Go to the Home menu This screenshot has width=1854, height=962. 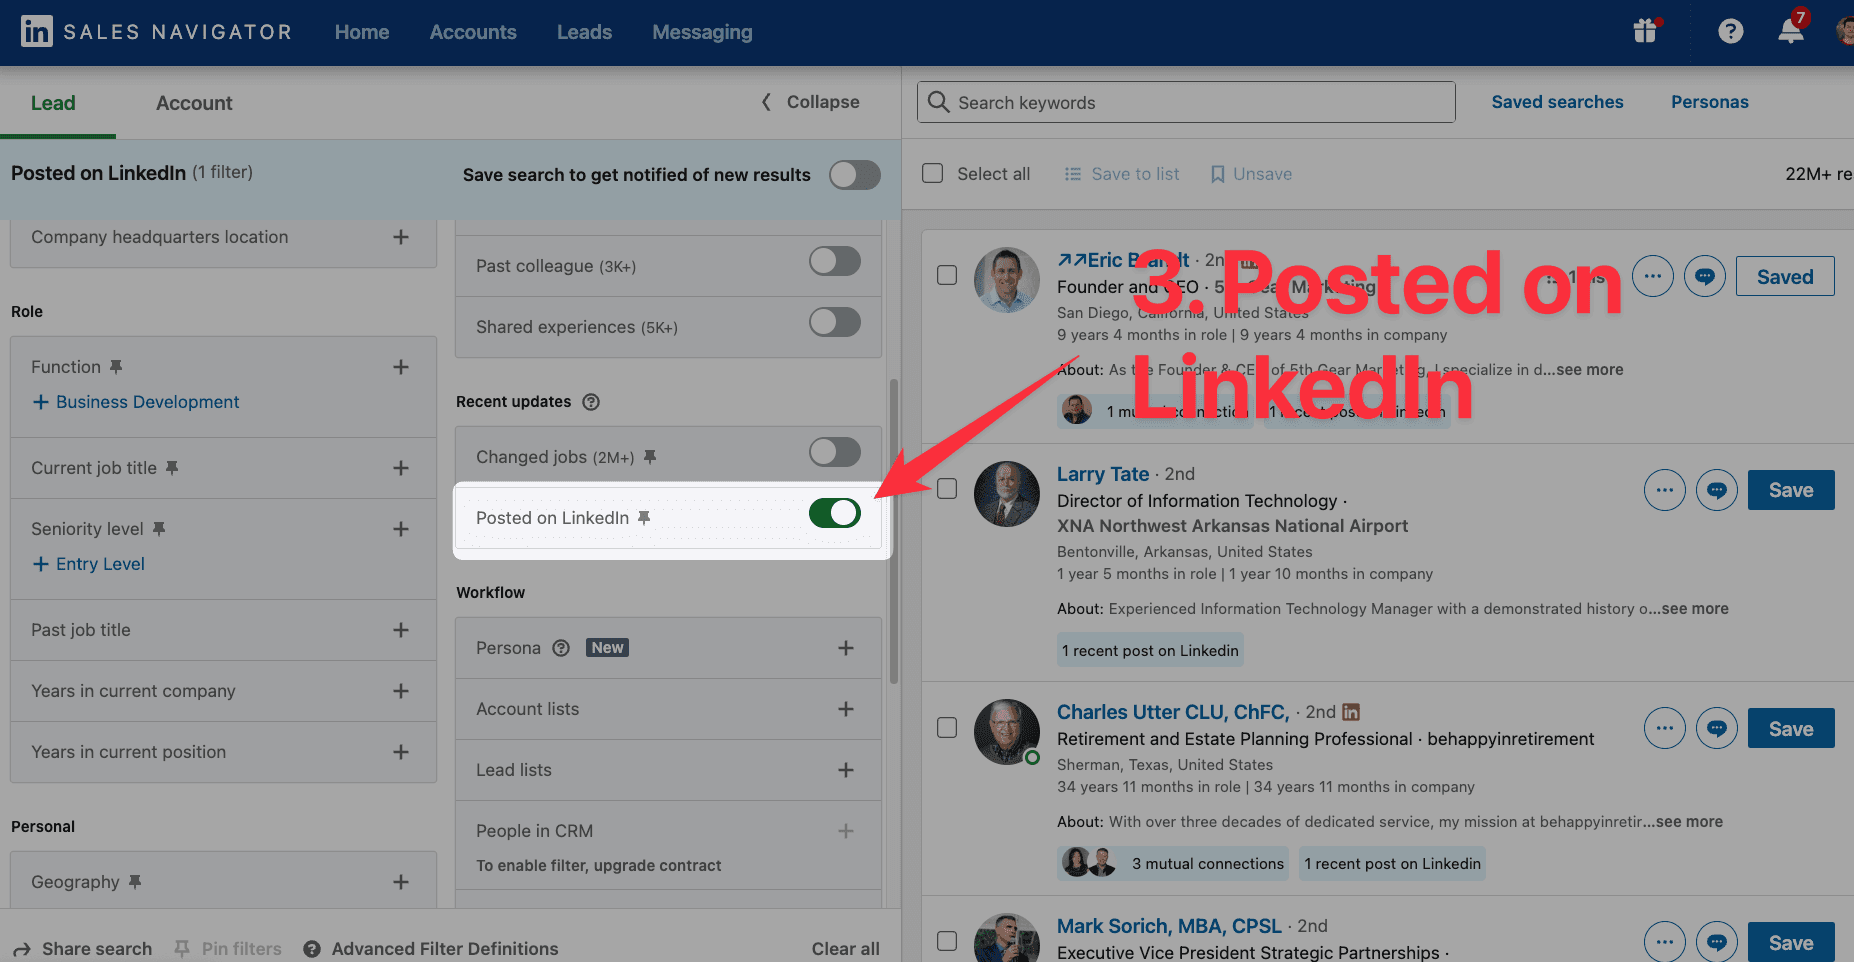362,32
